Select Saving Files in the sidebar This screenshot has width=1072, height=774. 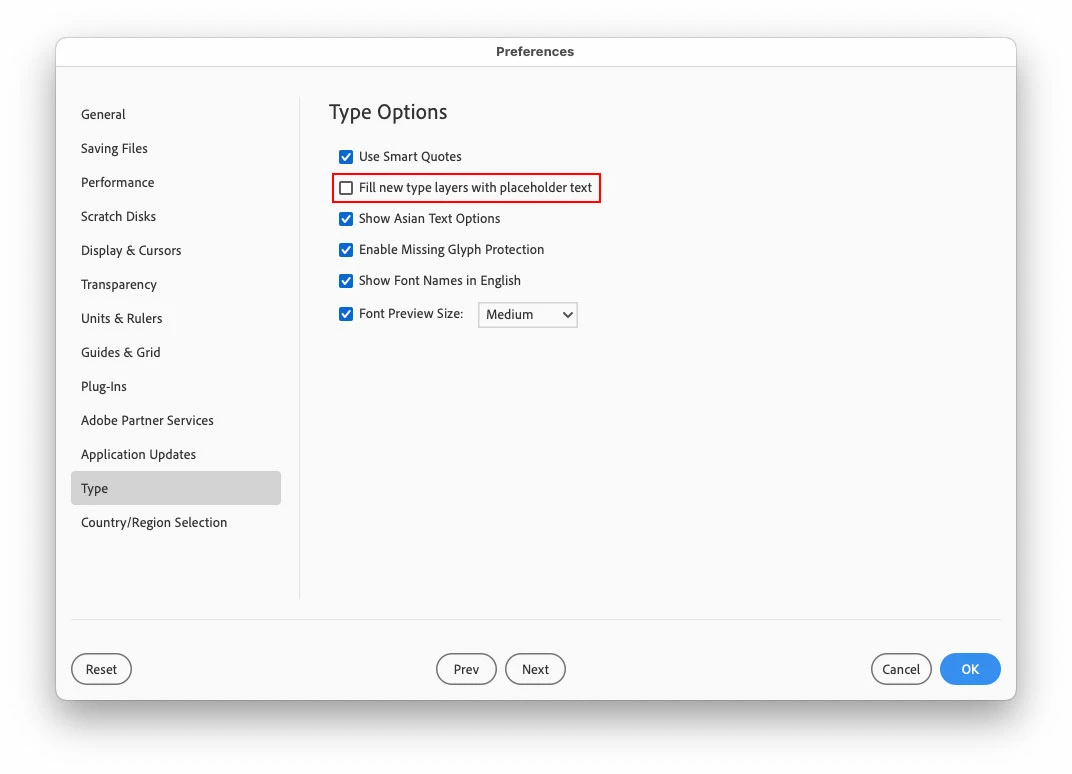[114, 148]
